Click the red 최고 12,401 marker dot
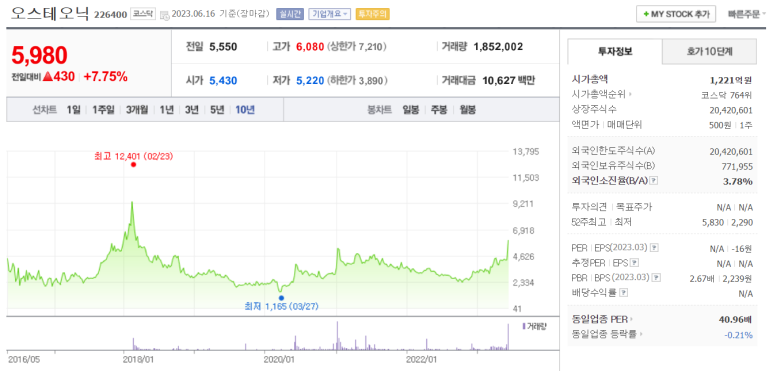 pyautogui.click(x=133, y=165)
